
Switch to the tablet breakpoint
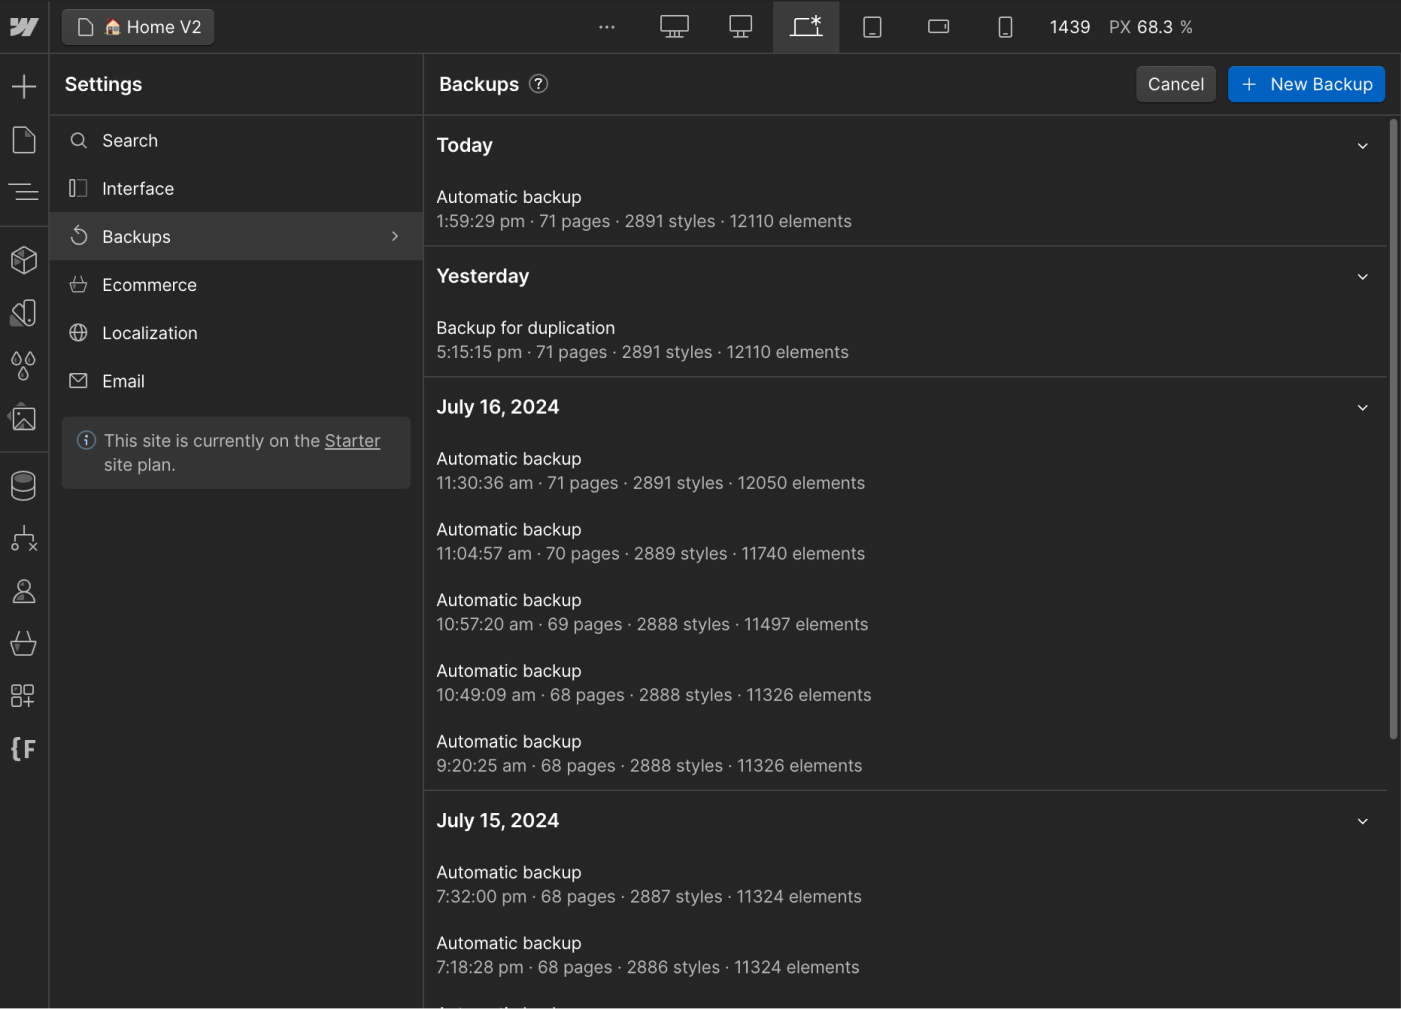pyautogui.click(x=872, y=27)
